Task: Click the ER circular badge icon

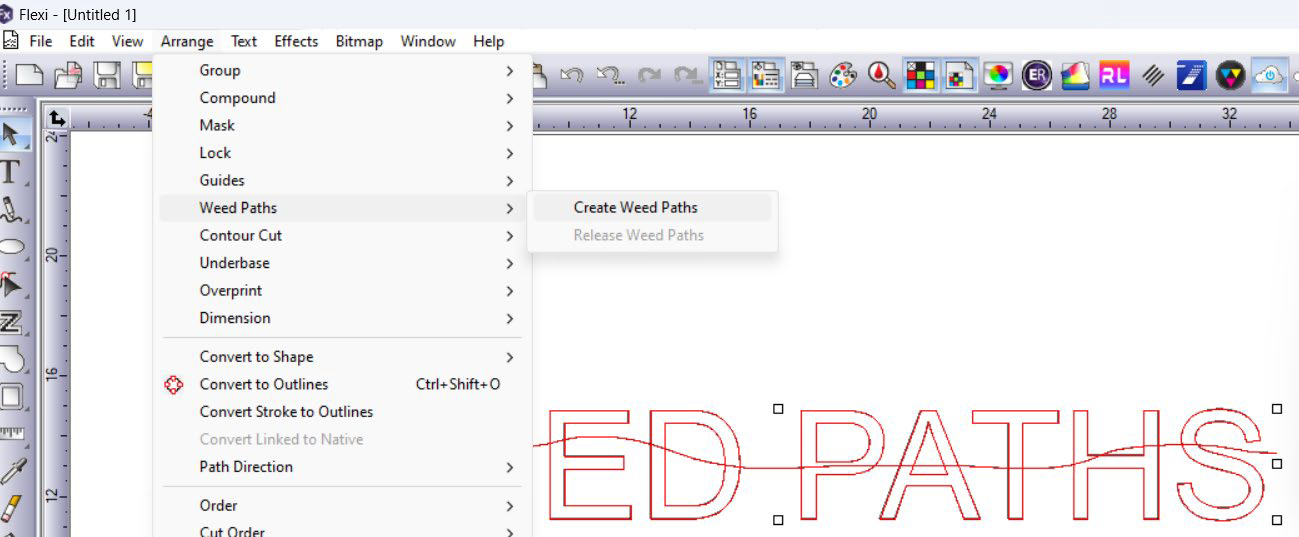Action: (x=1036, y=76)
